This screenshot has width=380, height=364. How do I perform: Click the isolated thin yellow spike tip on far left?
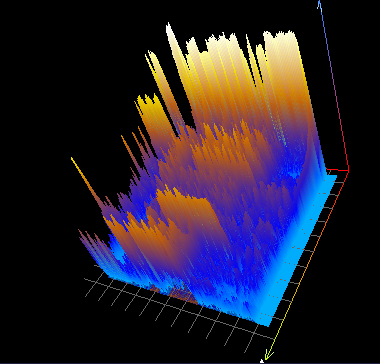click(x=72, y=159)
